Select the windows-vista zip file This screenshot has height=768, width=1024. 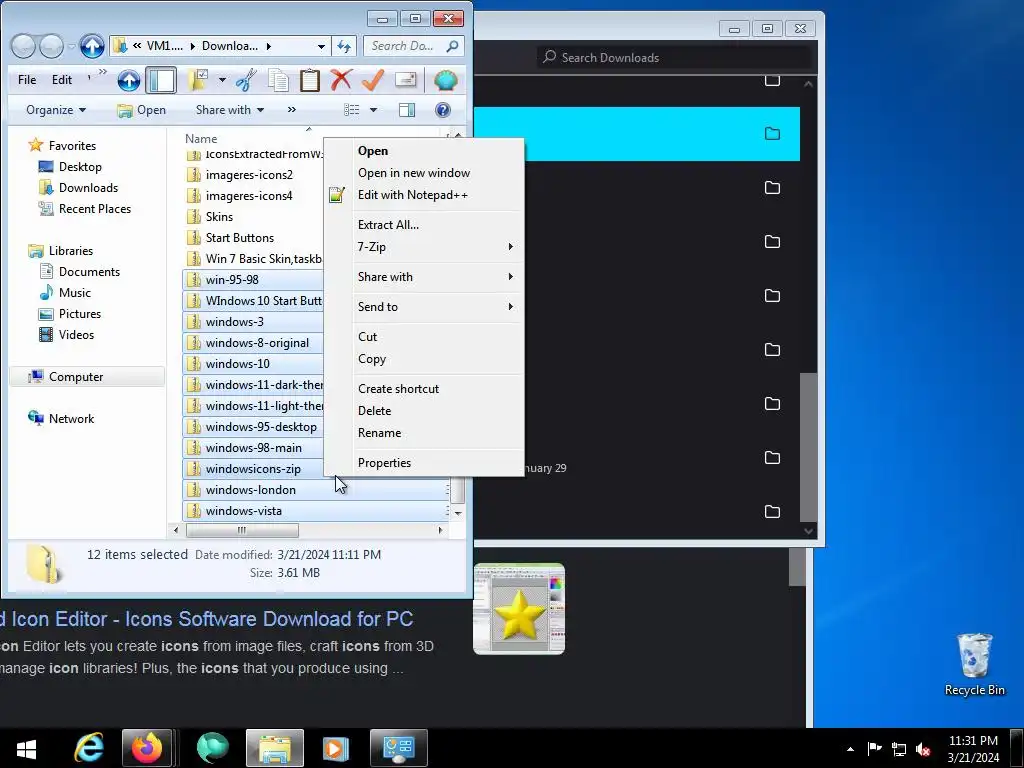pyautogui.click(x=316, y=511)
